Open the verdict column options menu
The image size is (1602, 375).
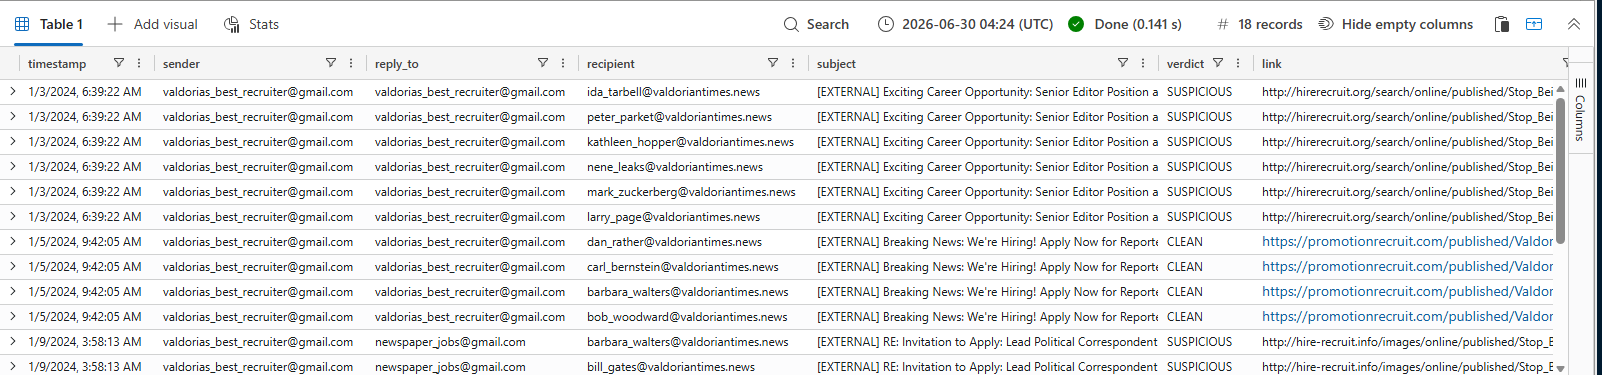[x=1238, y=63]
